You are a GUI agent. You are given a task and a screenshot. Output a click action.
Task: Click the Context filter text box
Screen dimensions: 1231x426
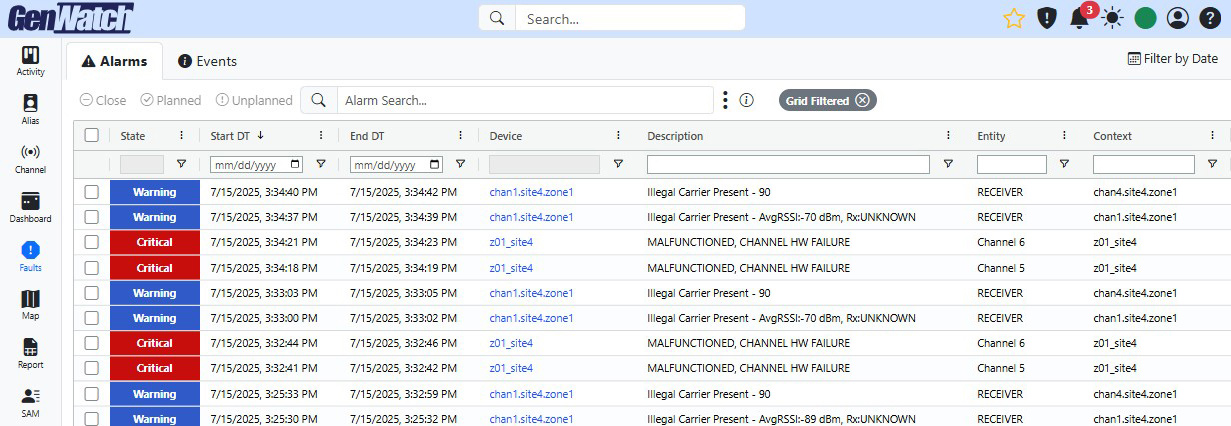click(1144, 164)
